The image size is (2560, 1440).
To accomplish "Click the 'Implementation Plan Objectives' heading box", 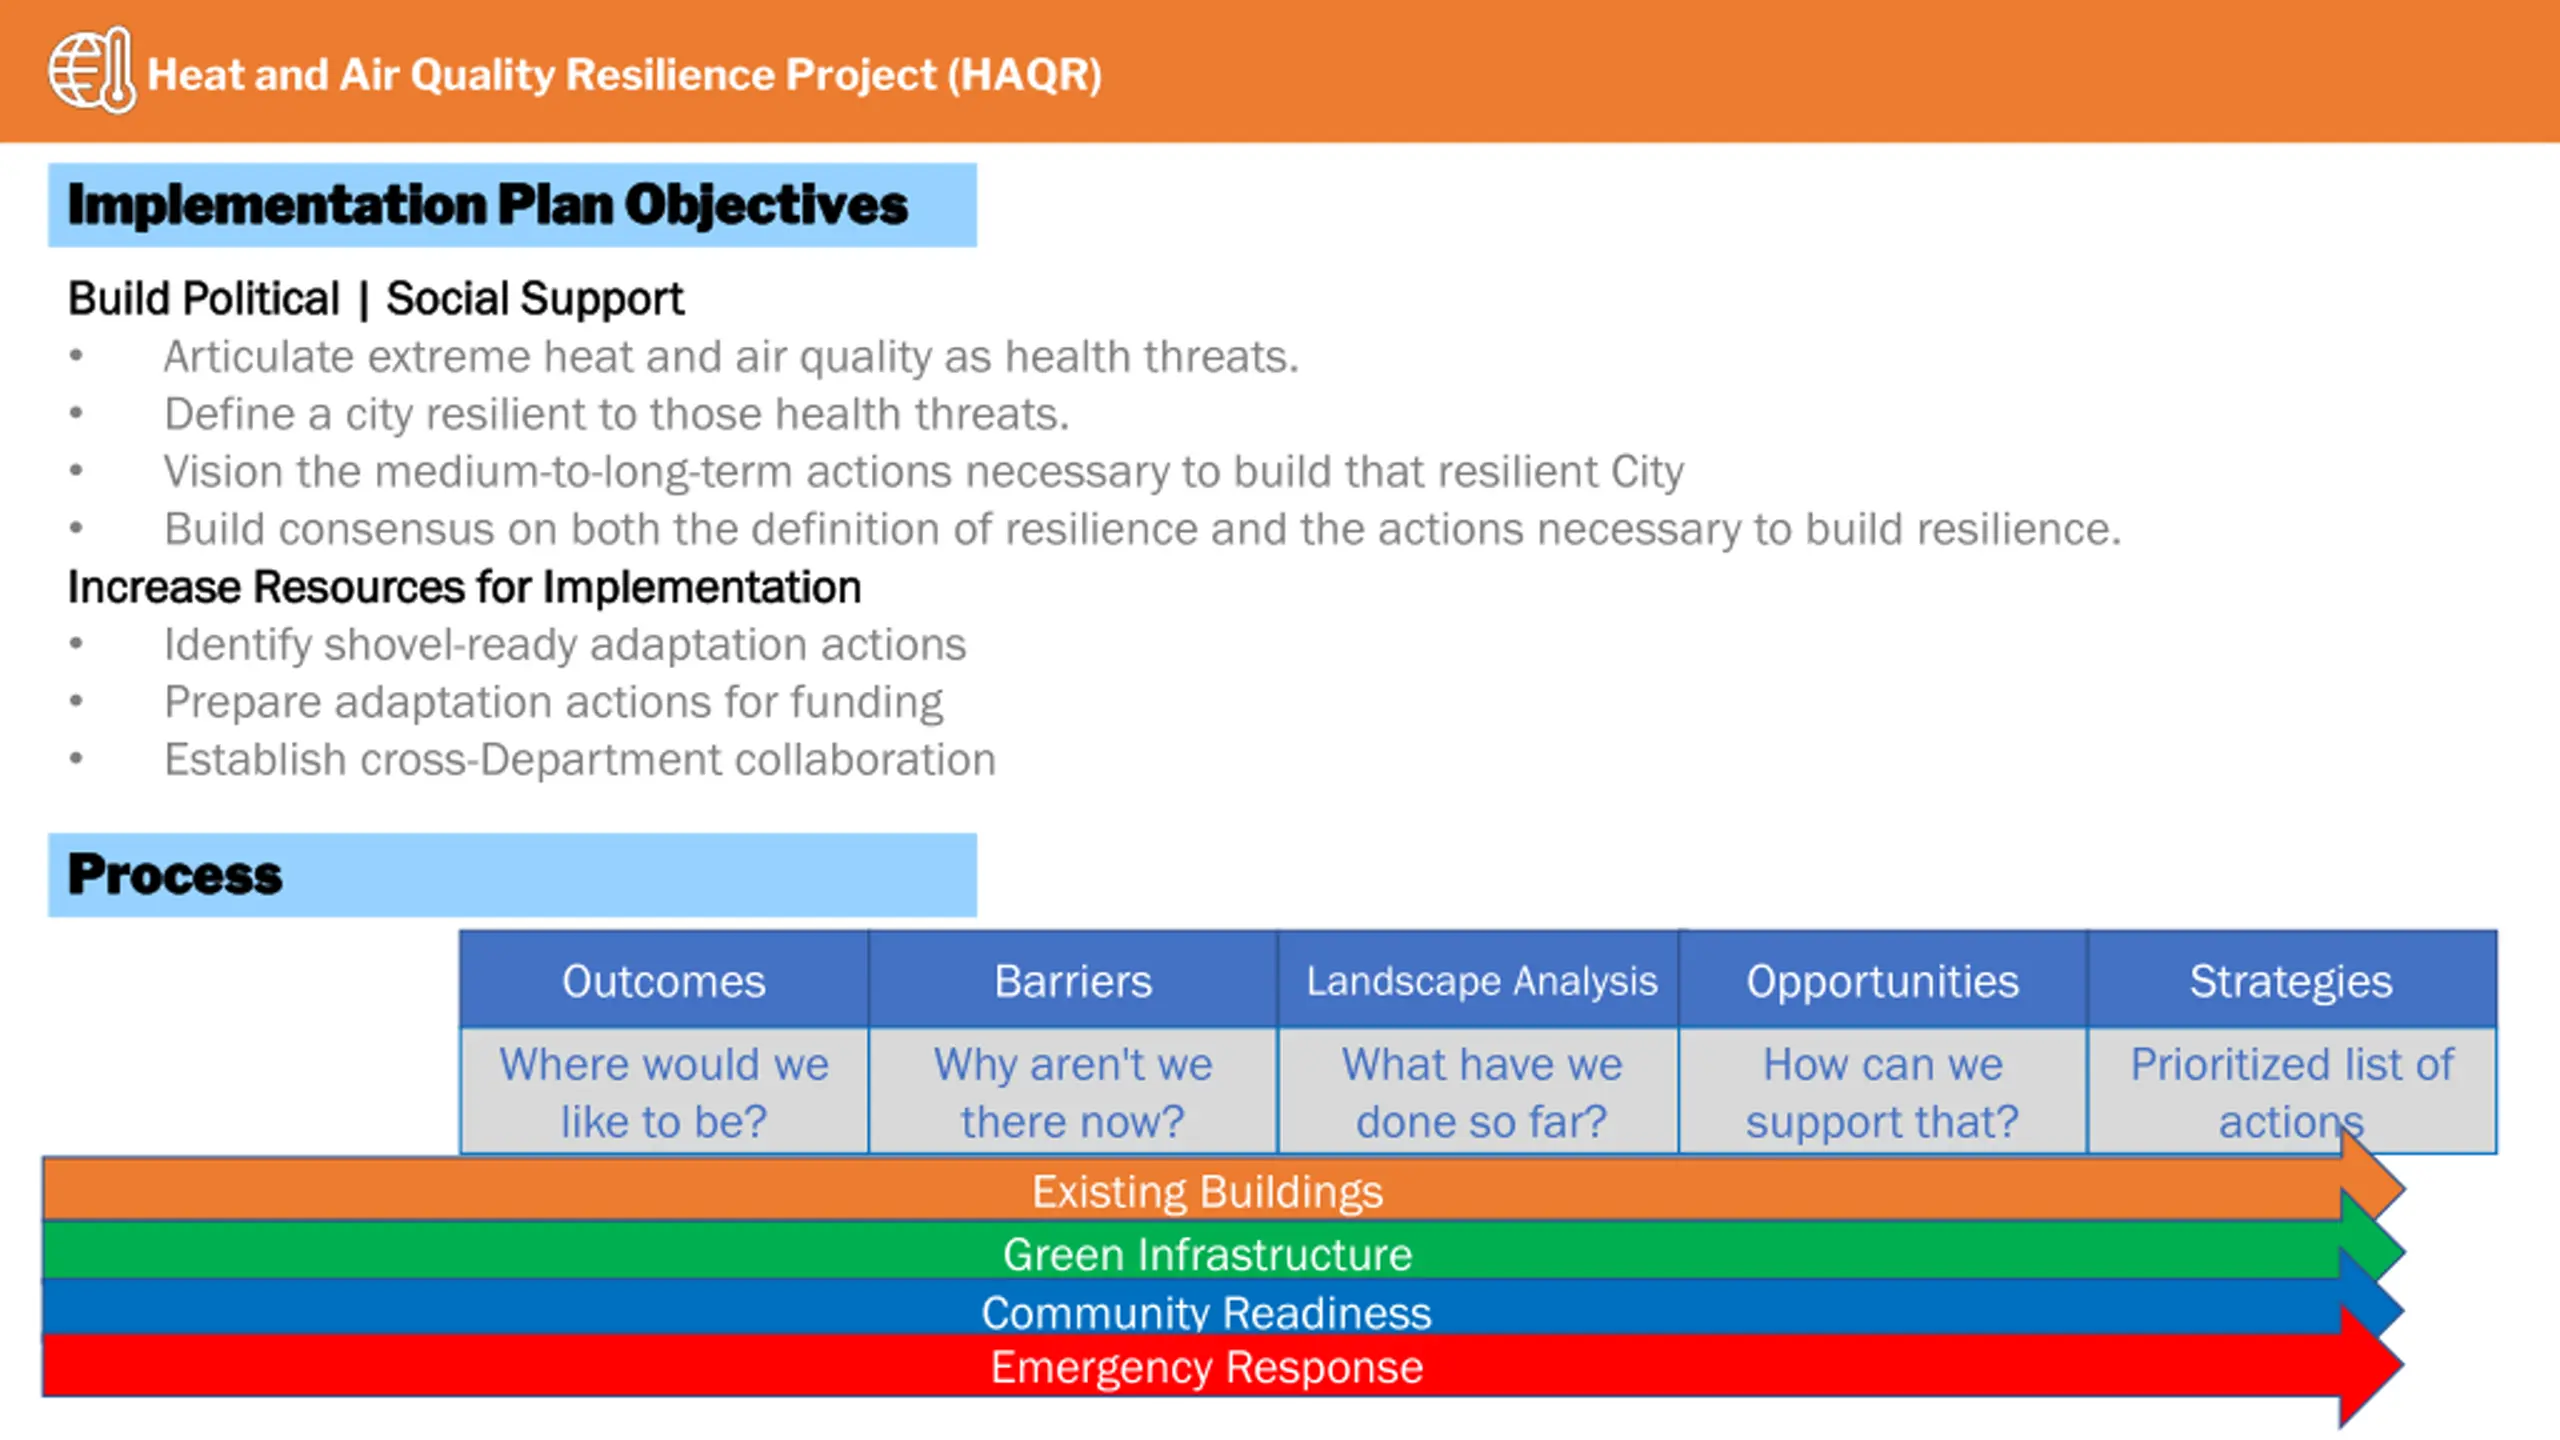I will (512, 205).
